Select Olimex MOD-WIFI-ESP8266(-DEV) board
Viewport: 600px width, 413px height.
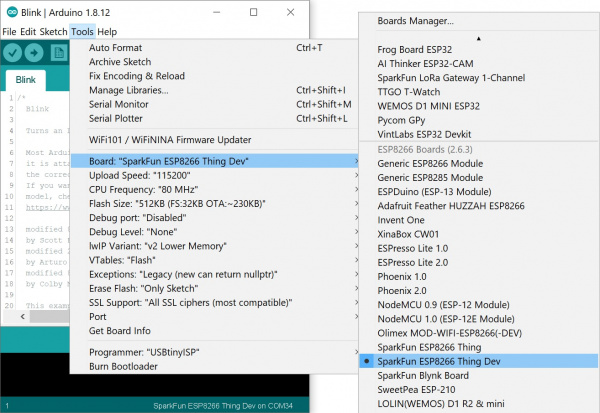478,334
